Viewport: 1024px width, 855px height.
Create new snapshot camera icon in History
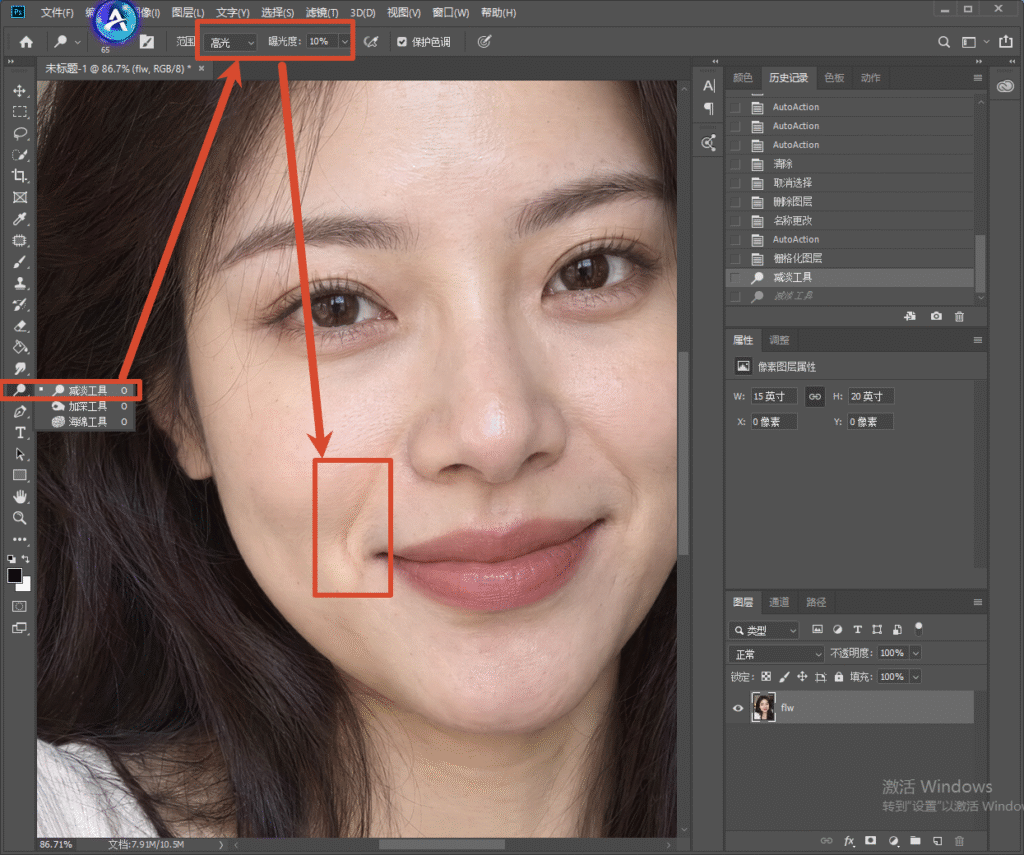coord(936,316)
